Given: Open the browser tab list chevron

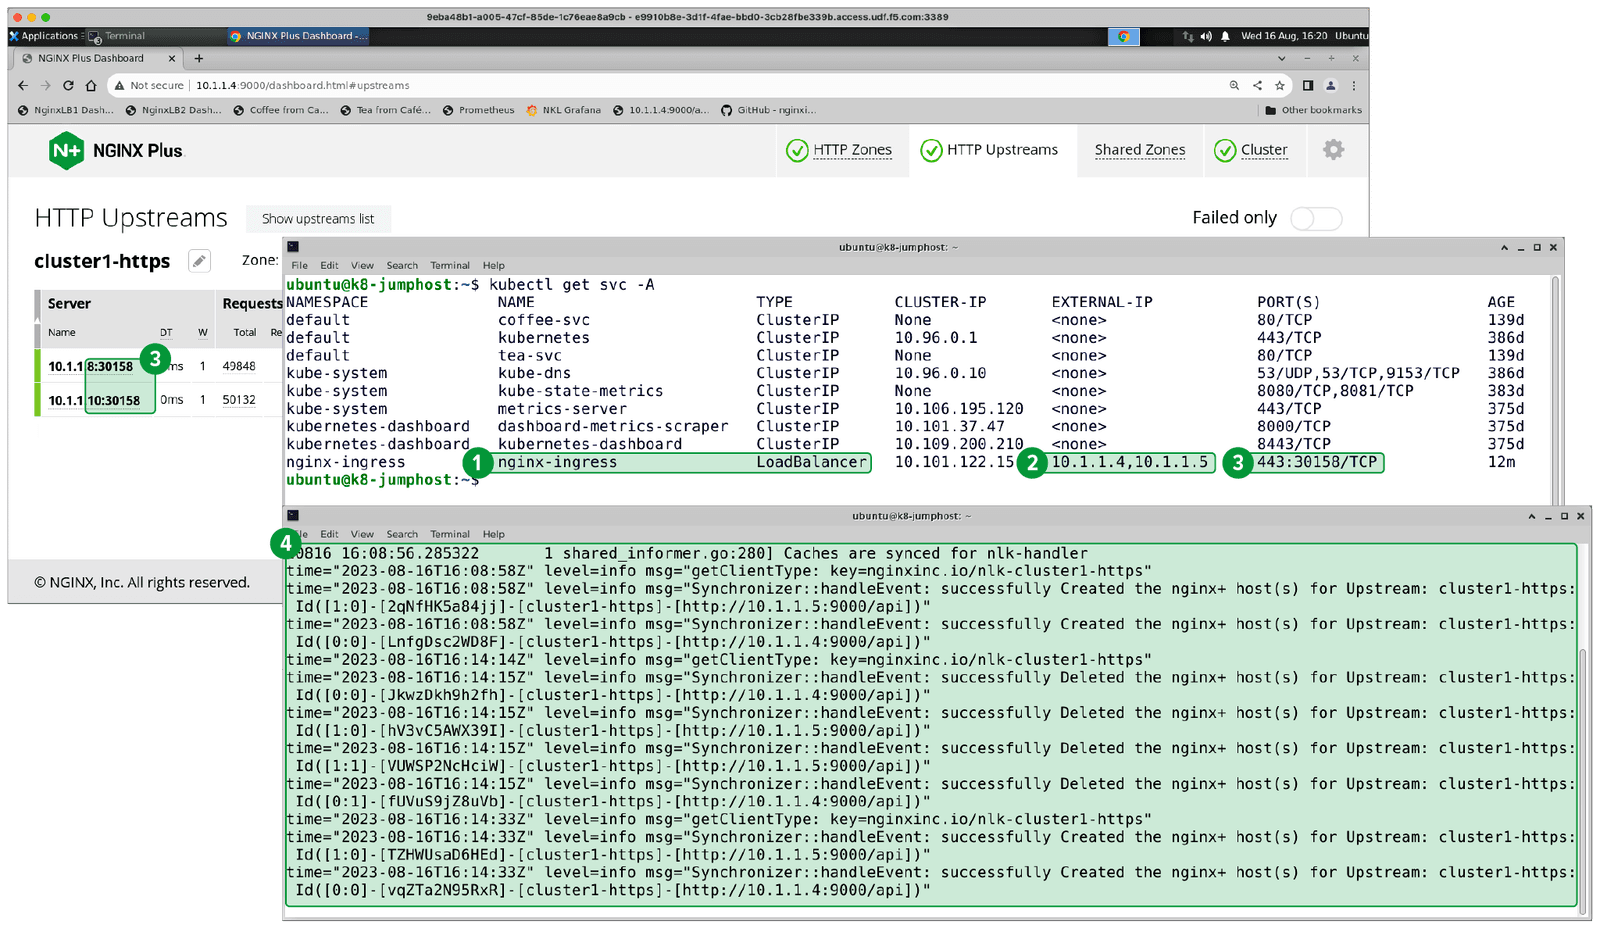Looking at the screenshot, I should [1283, 58].
